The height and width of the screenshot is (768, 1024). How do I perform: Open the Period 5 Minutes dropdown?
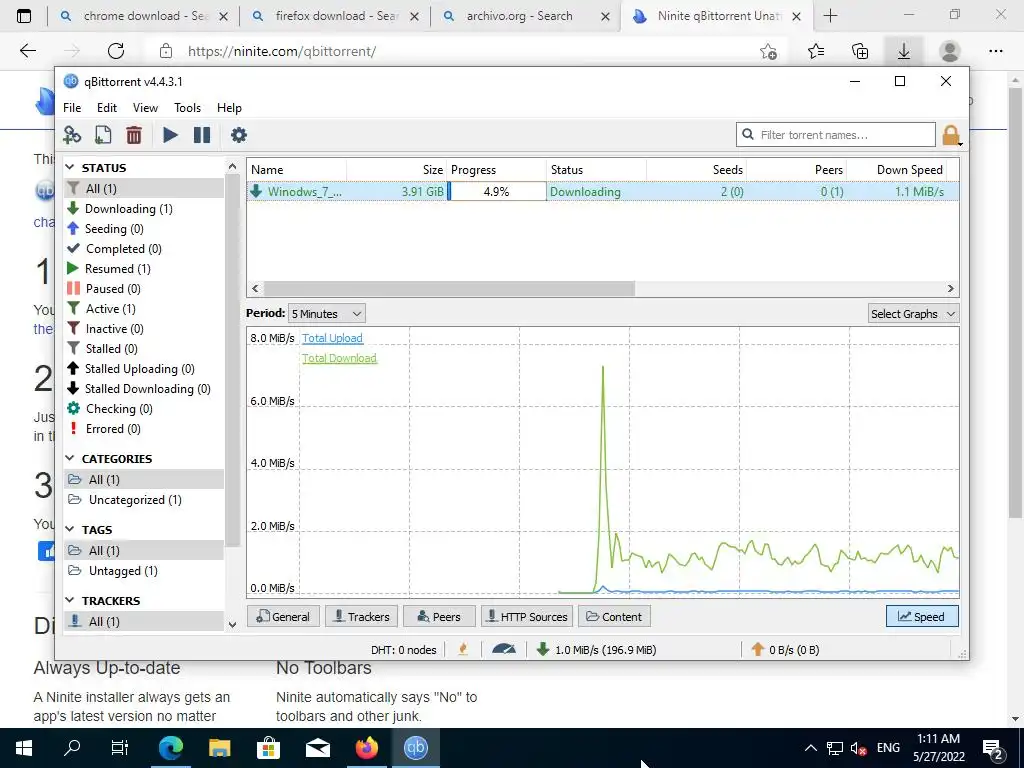327,313
